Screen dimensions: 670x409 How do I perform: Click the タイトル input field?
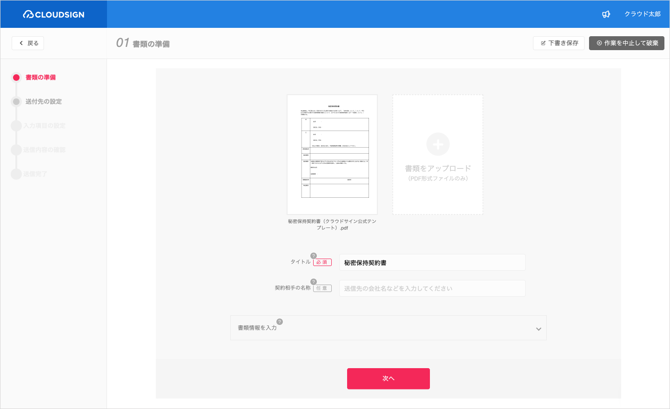pos(432,263)
